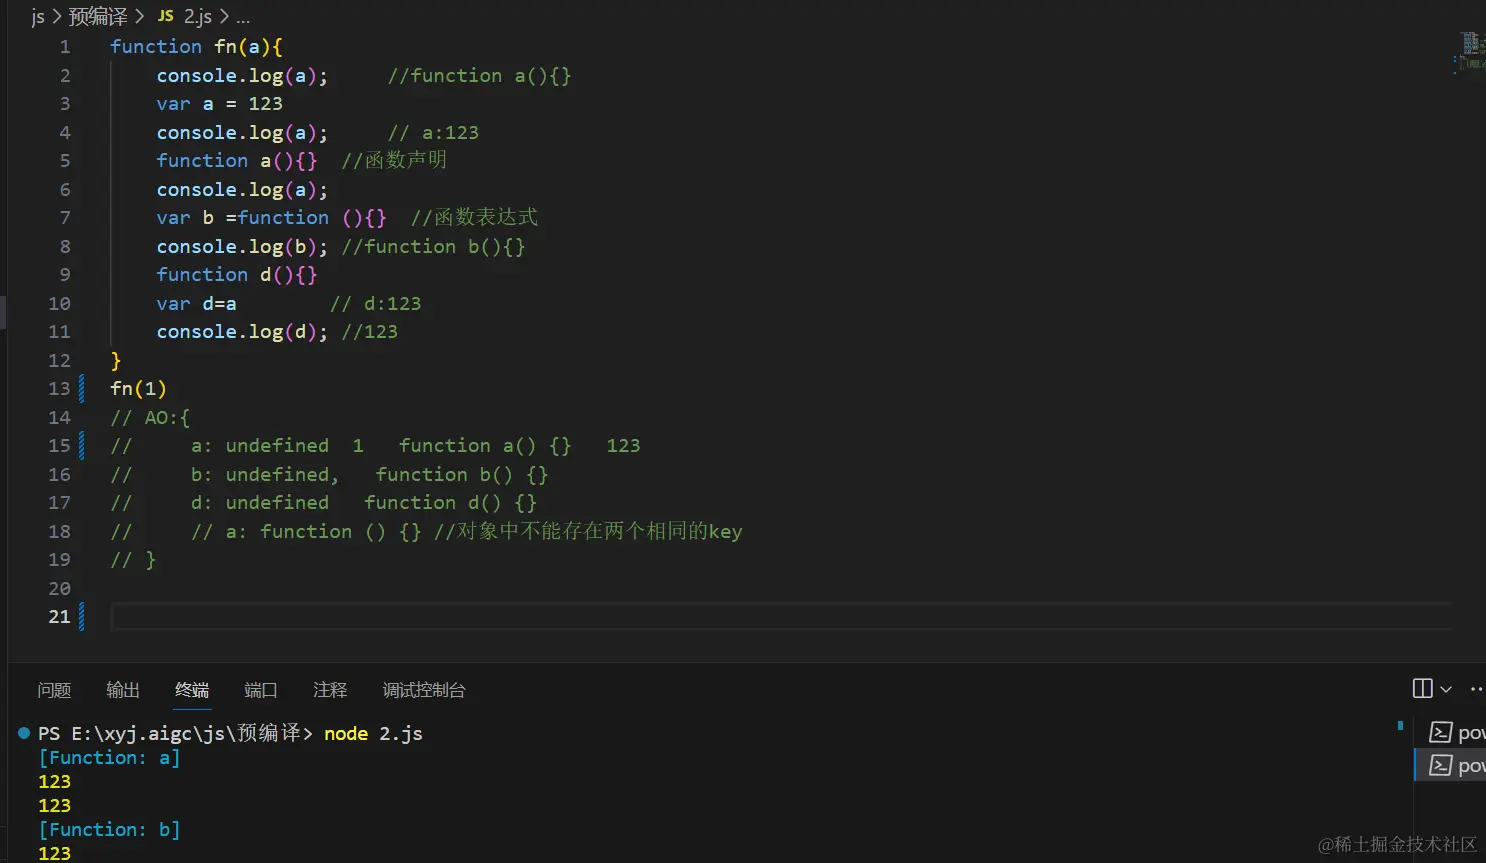Open the 问题 panel tab

click(54, 690)
